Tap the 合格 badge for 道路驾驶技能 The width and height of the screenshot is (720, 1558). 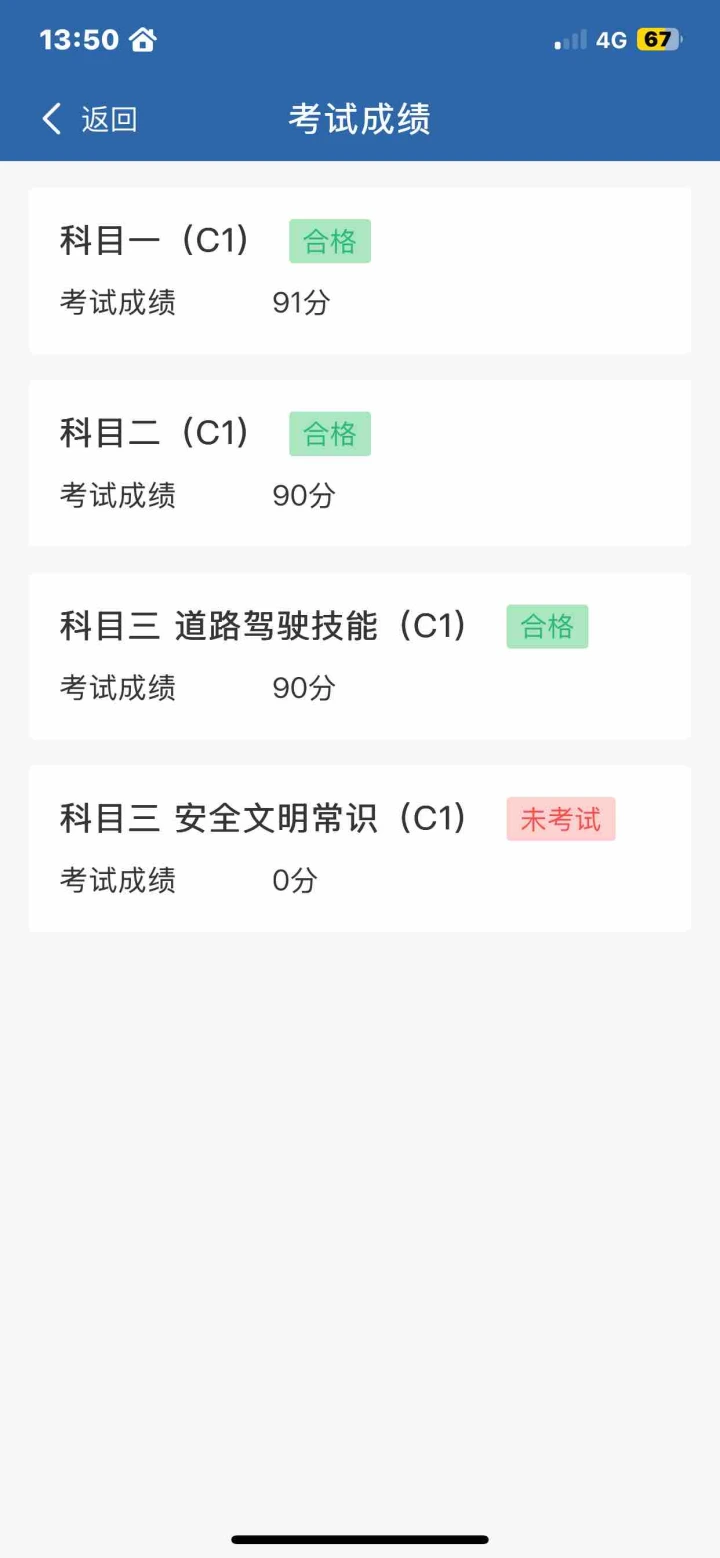pos(547,627)
